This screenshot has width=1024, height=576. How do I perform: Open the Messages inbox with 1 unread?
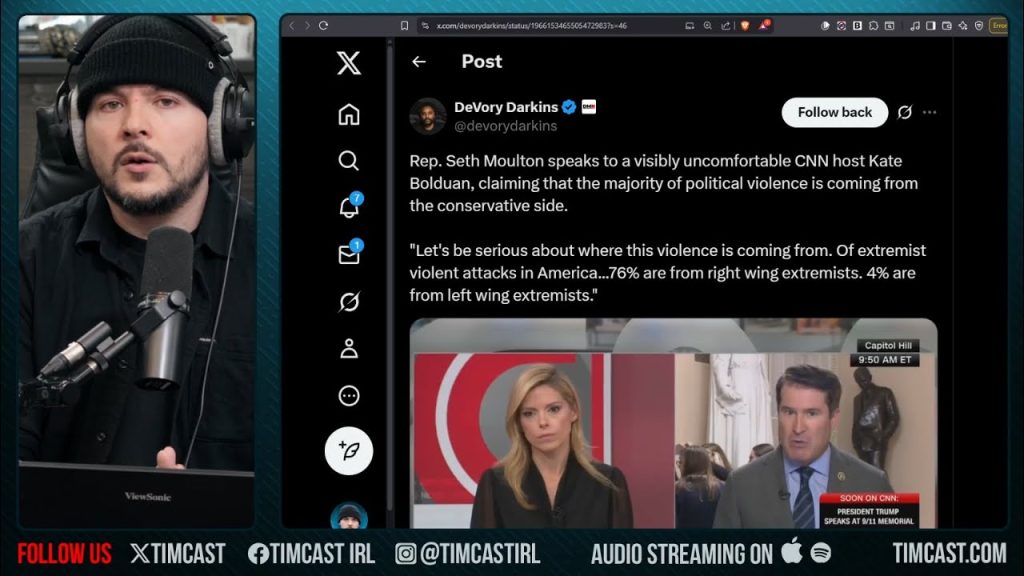pos(348,255)
